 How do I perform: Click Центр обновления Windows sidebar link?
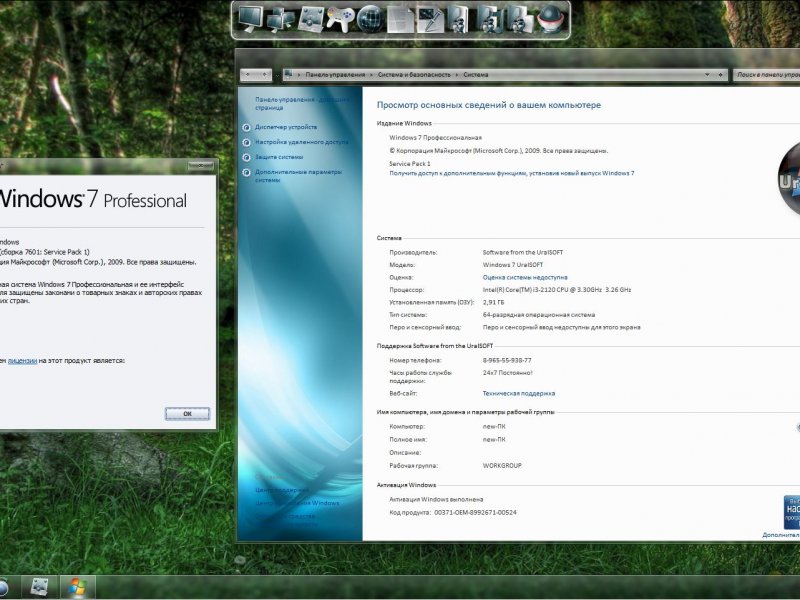297,503
